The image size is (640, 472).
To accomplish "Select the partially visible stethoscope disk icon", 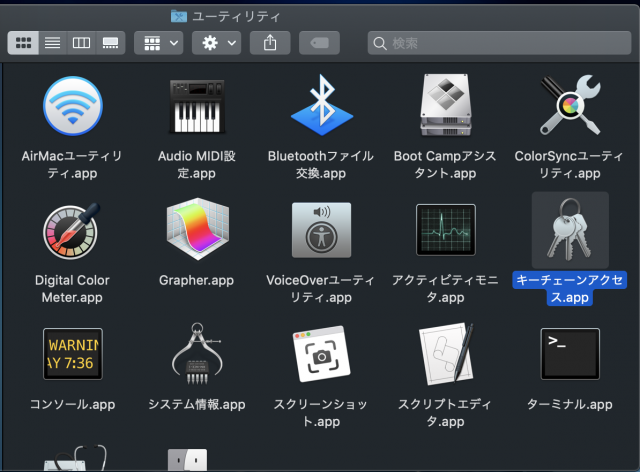I will (75, 458).
